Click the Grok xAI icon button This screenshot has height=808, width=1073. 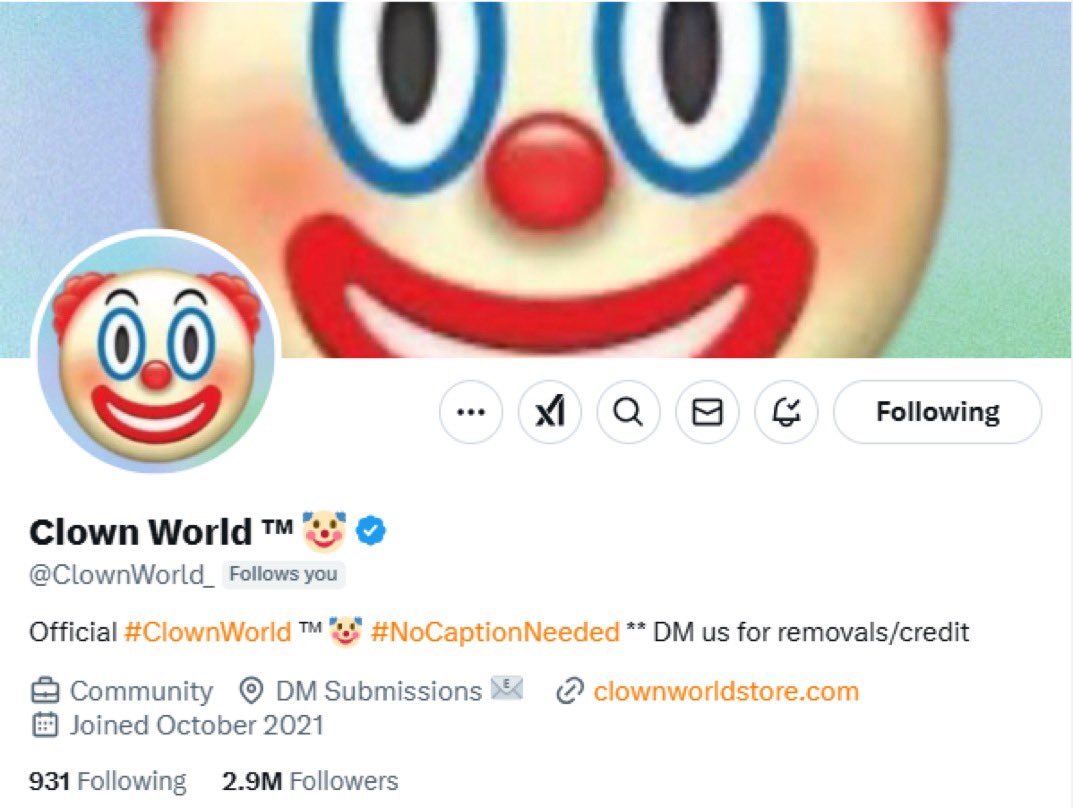click(x=550, y=412)
